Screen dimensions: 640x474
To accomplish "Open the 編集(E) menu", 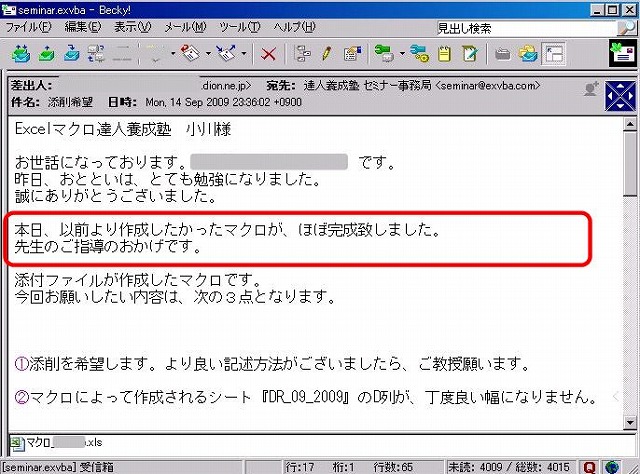I will tap(83, 27).
